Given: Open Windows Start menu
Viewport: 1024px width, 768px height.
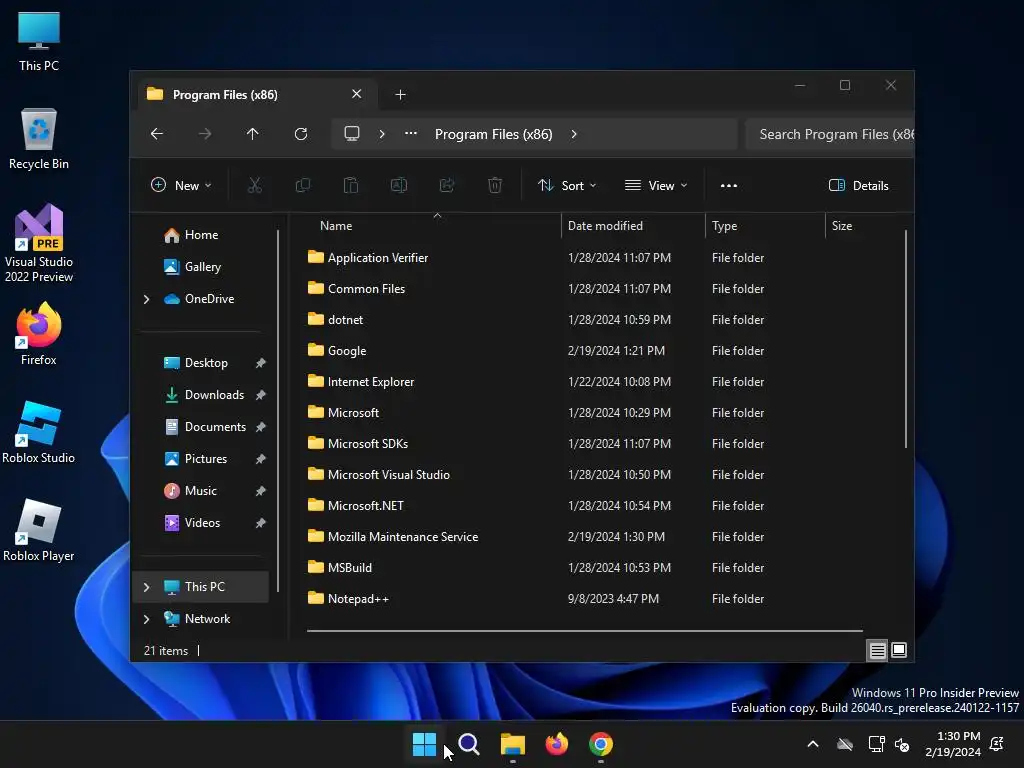Looking at the screenshot, I should click(x=424, y=744).
